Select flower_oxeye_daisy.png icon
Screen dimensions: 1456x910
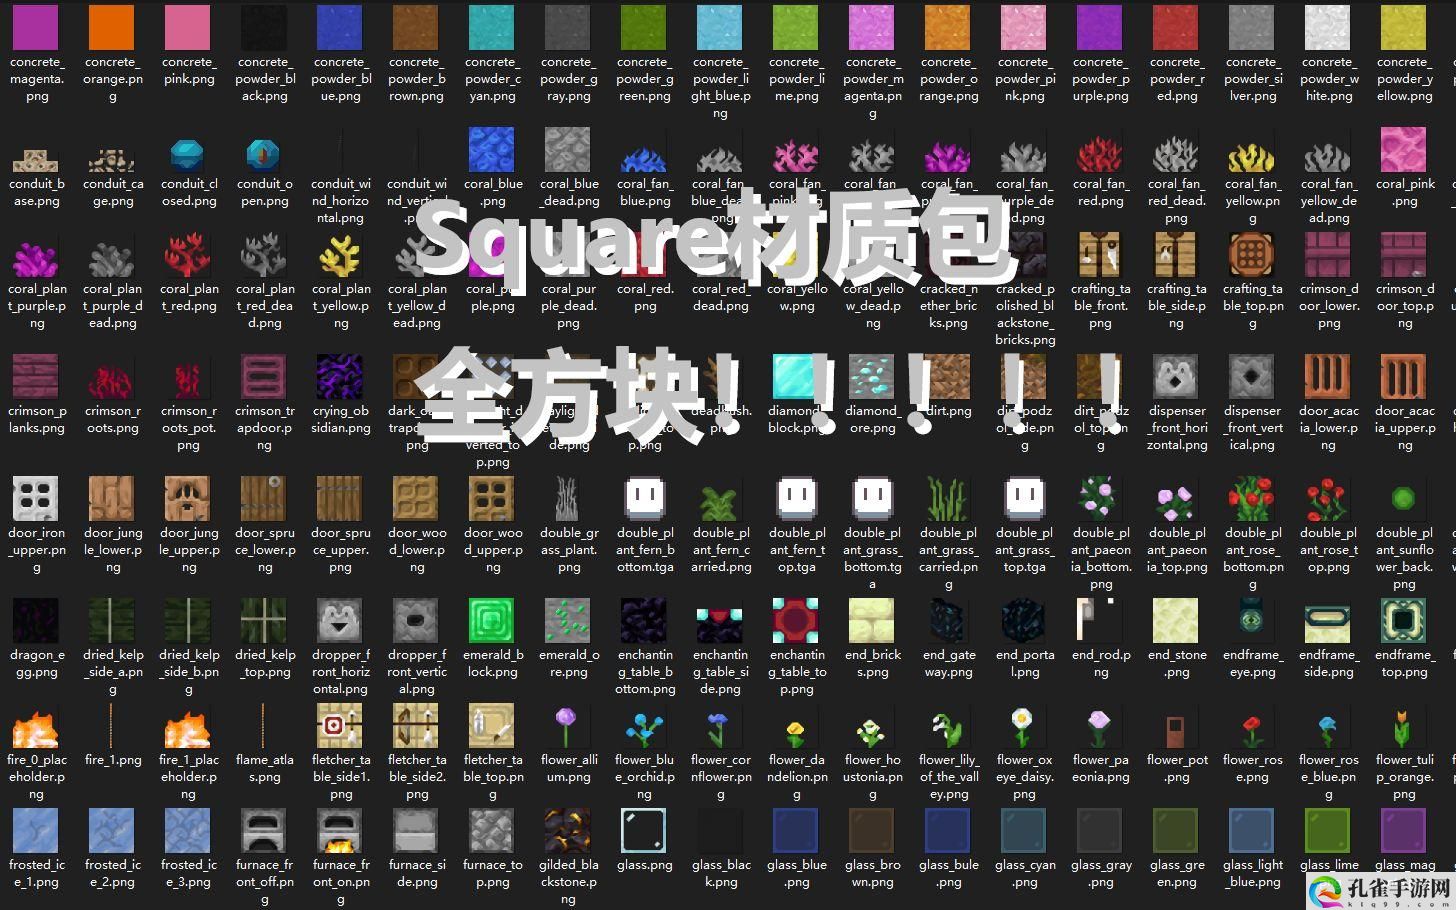pyautogui.click(x=1024, y=727)
